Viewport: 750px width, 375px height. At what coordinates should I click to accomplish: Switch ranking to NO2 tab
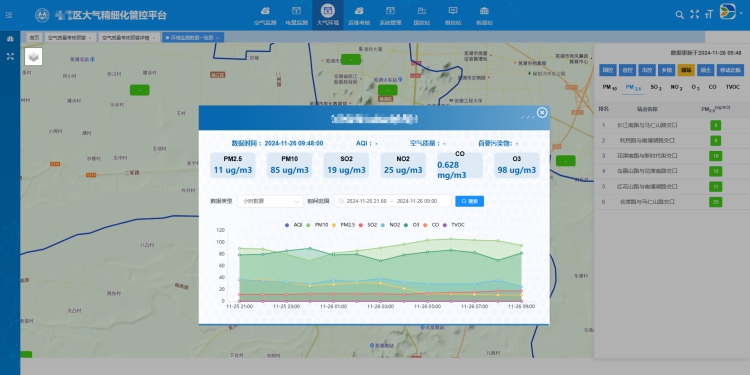676,88
